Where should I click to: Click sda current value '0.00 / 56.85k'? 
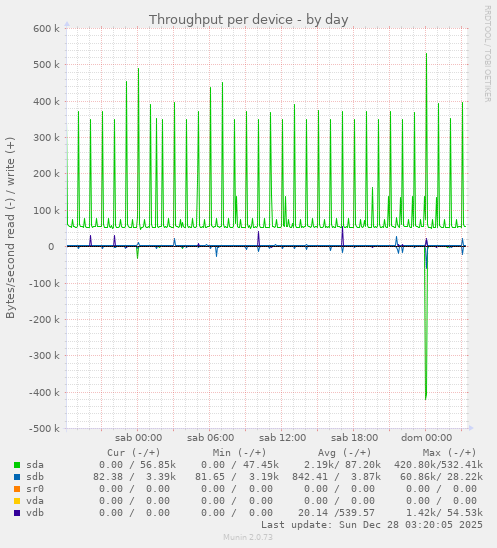pos(137,465)
